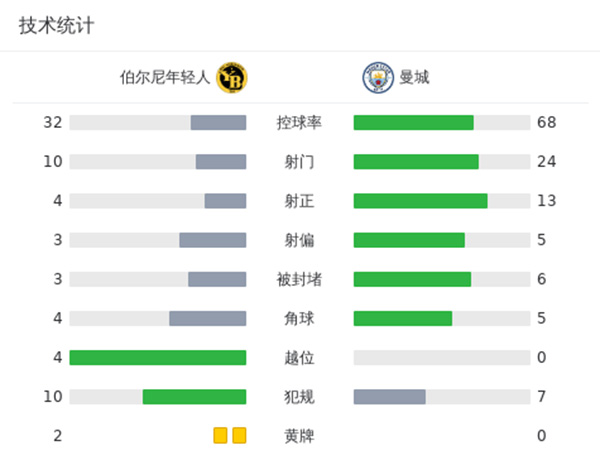This screenshot has height=455, width=600.
Task: Select the 技术统计 section heading
Action: click(x=56, y=26)
